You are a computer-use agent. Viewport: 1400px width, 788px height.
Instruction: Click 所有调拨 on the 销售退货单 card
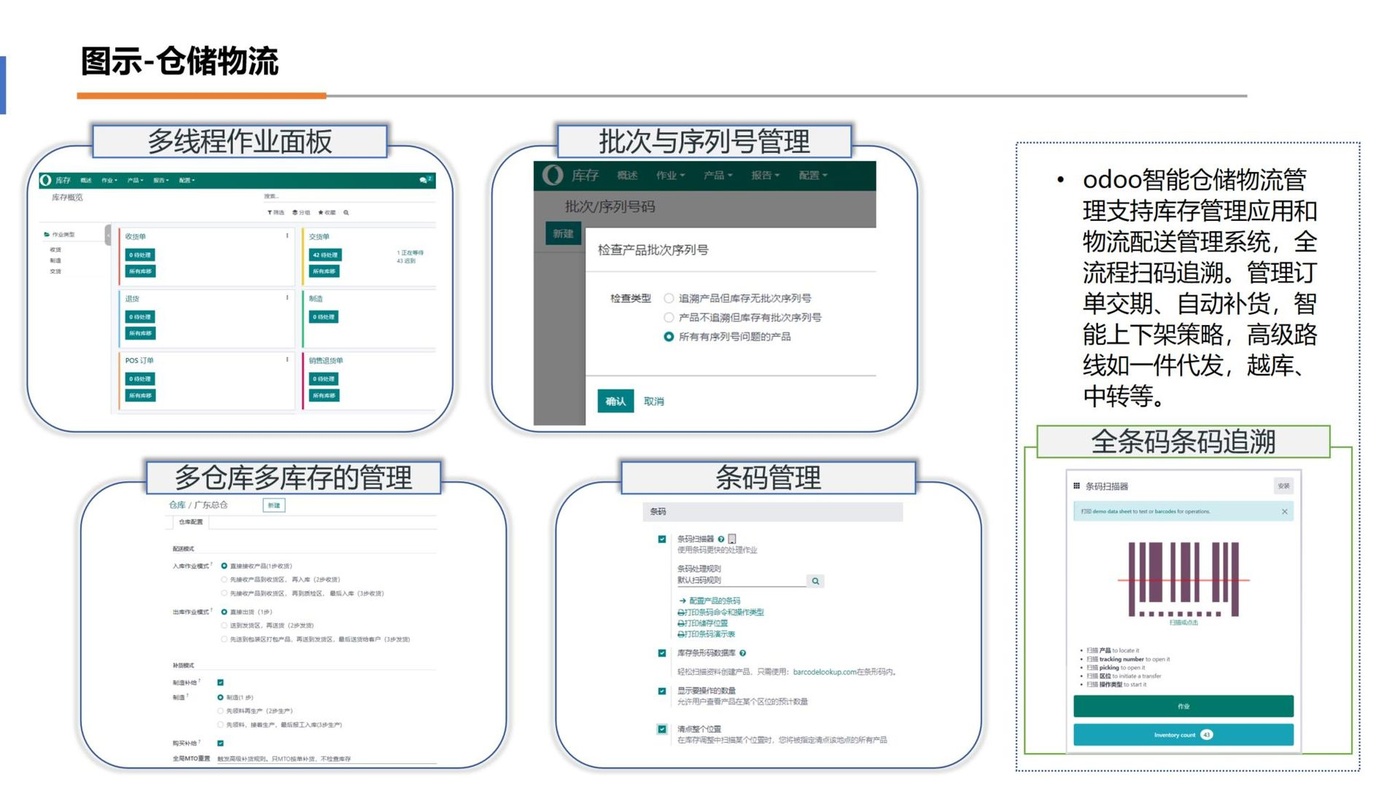pyautogui.click(x=324, y=395)
